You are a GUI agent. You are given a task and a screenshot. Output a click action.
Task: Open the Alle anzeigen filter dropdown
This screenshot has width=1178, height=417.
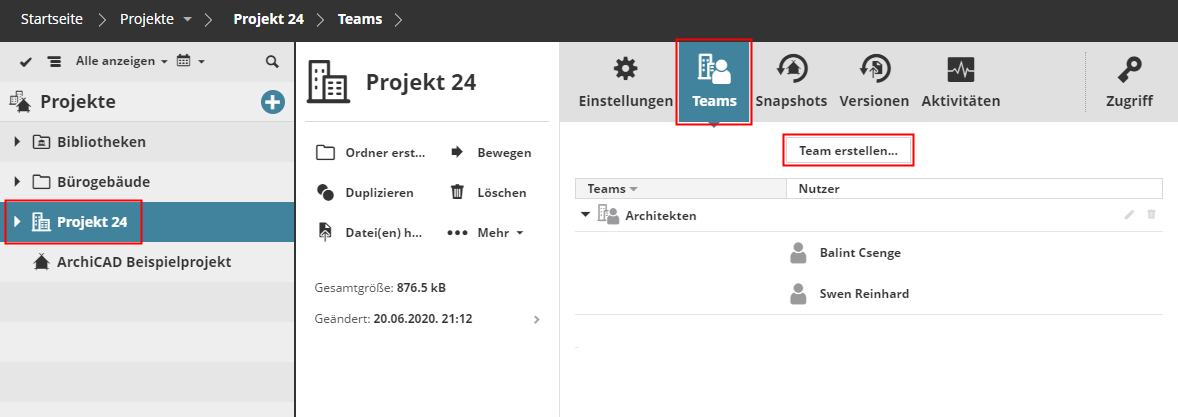tap(122, 61)
